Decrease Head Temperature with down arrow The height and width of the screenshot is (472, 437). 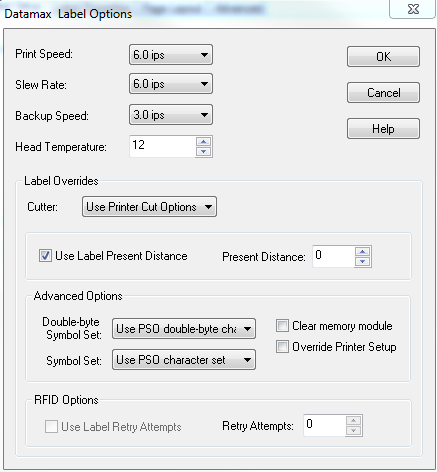point(203,152)
